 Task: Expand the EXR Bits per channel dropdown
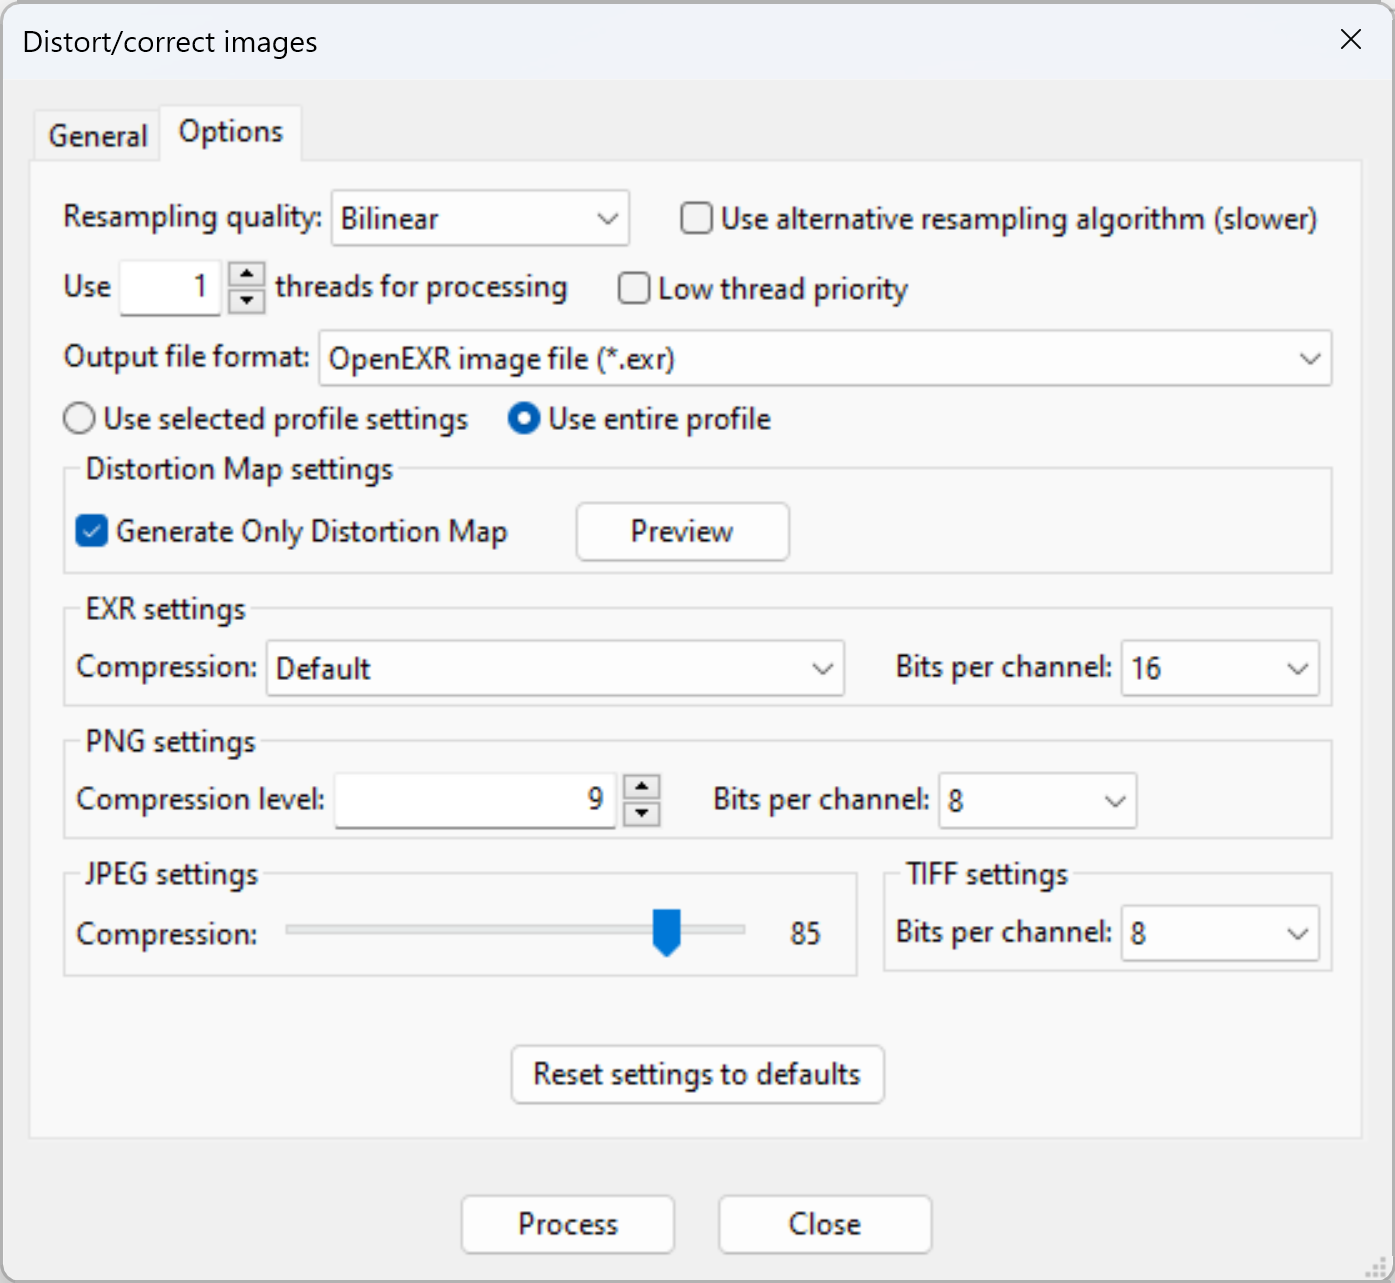pyautogui.click(x=1219, y=668)
